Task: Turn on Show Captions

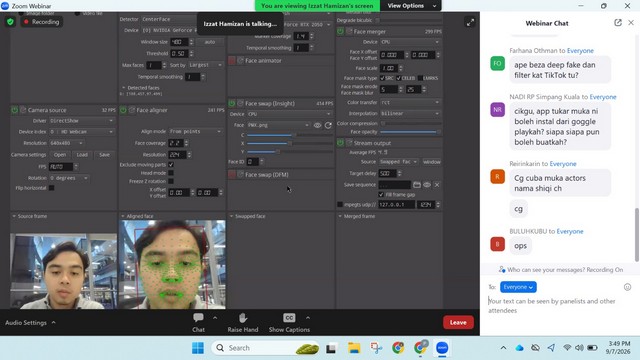Action: (289, 318)
